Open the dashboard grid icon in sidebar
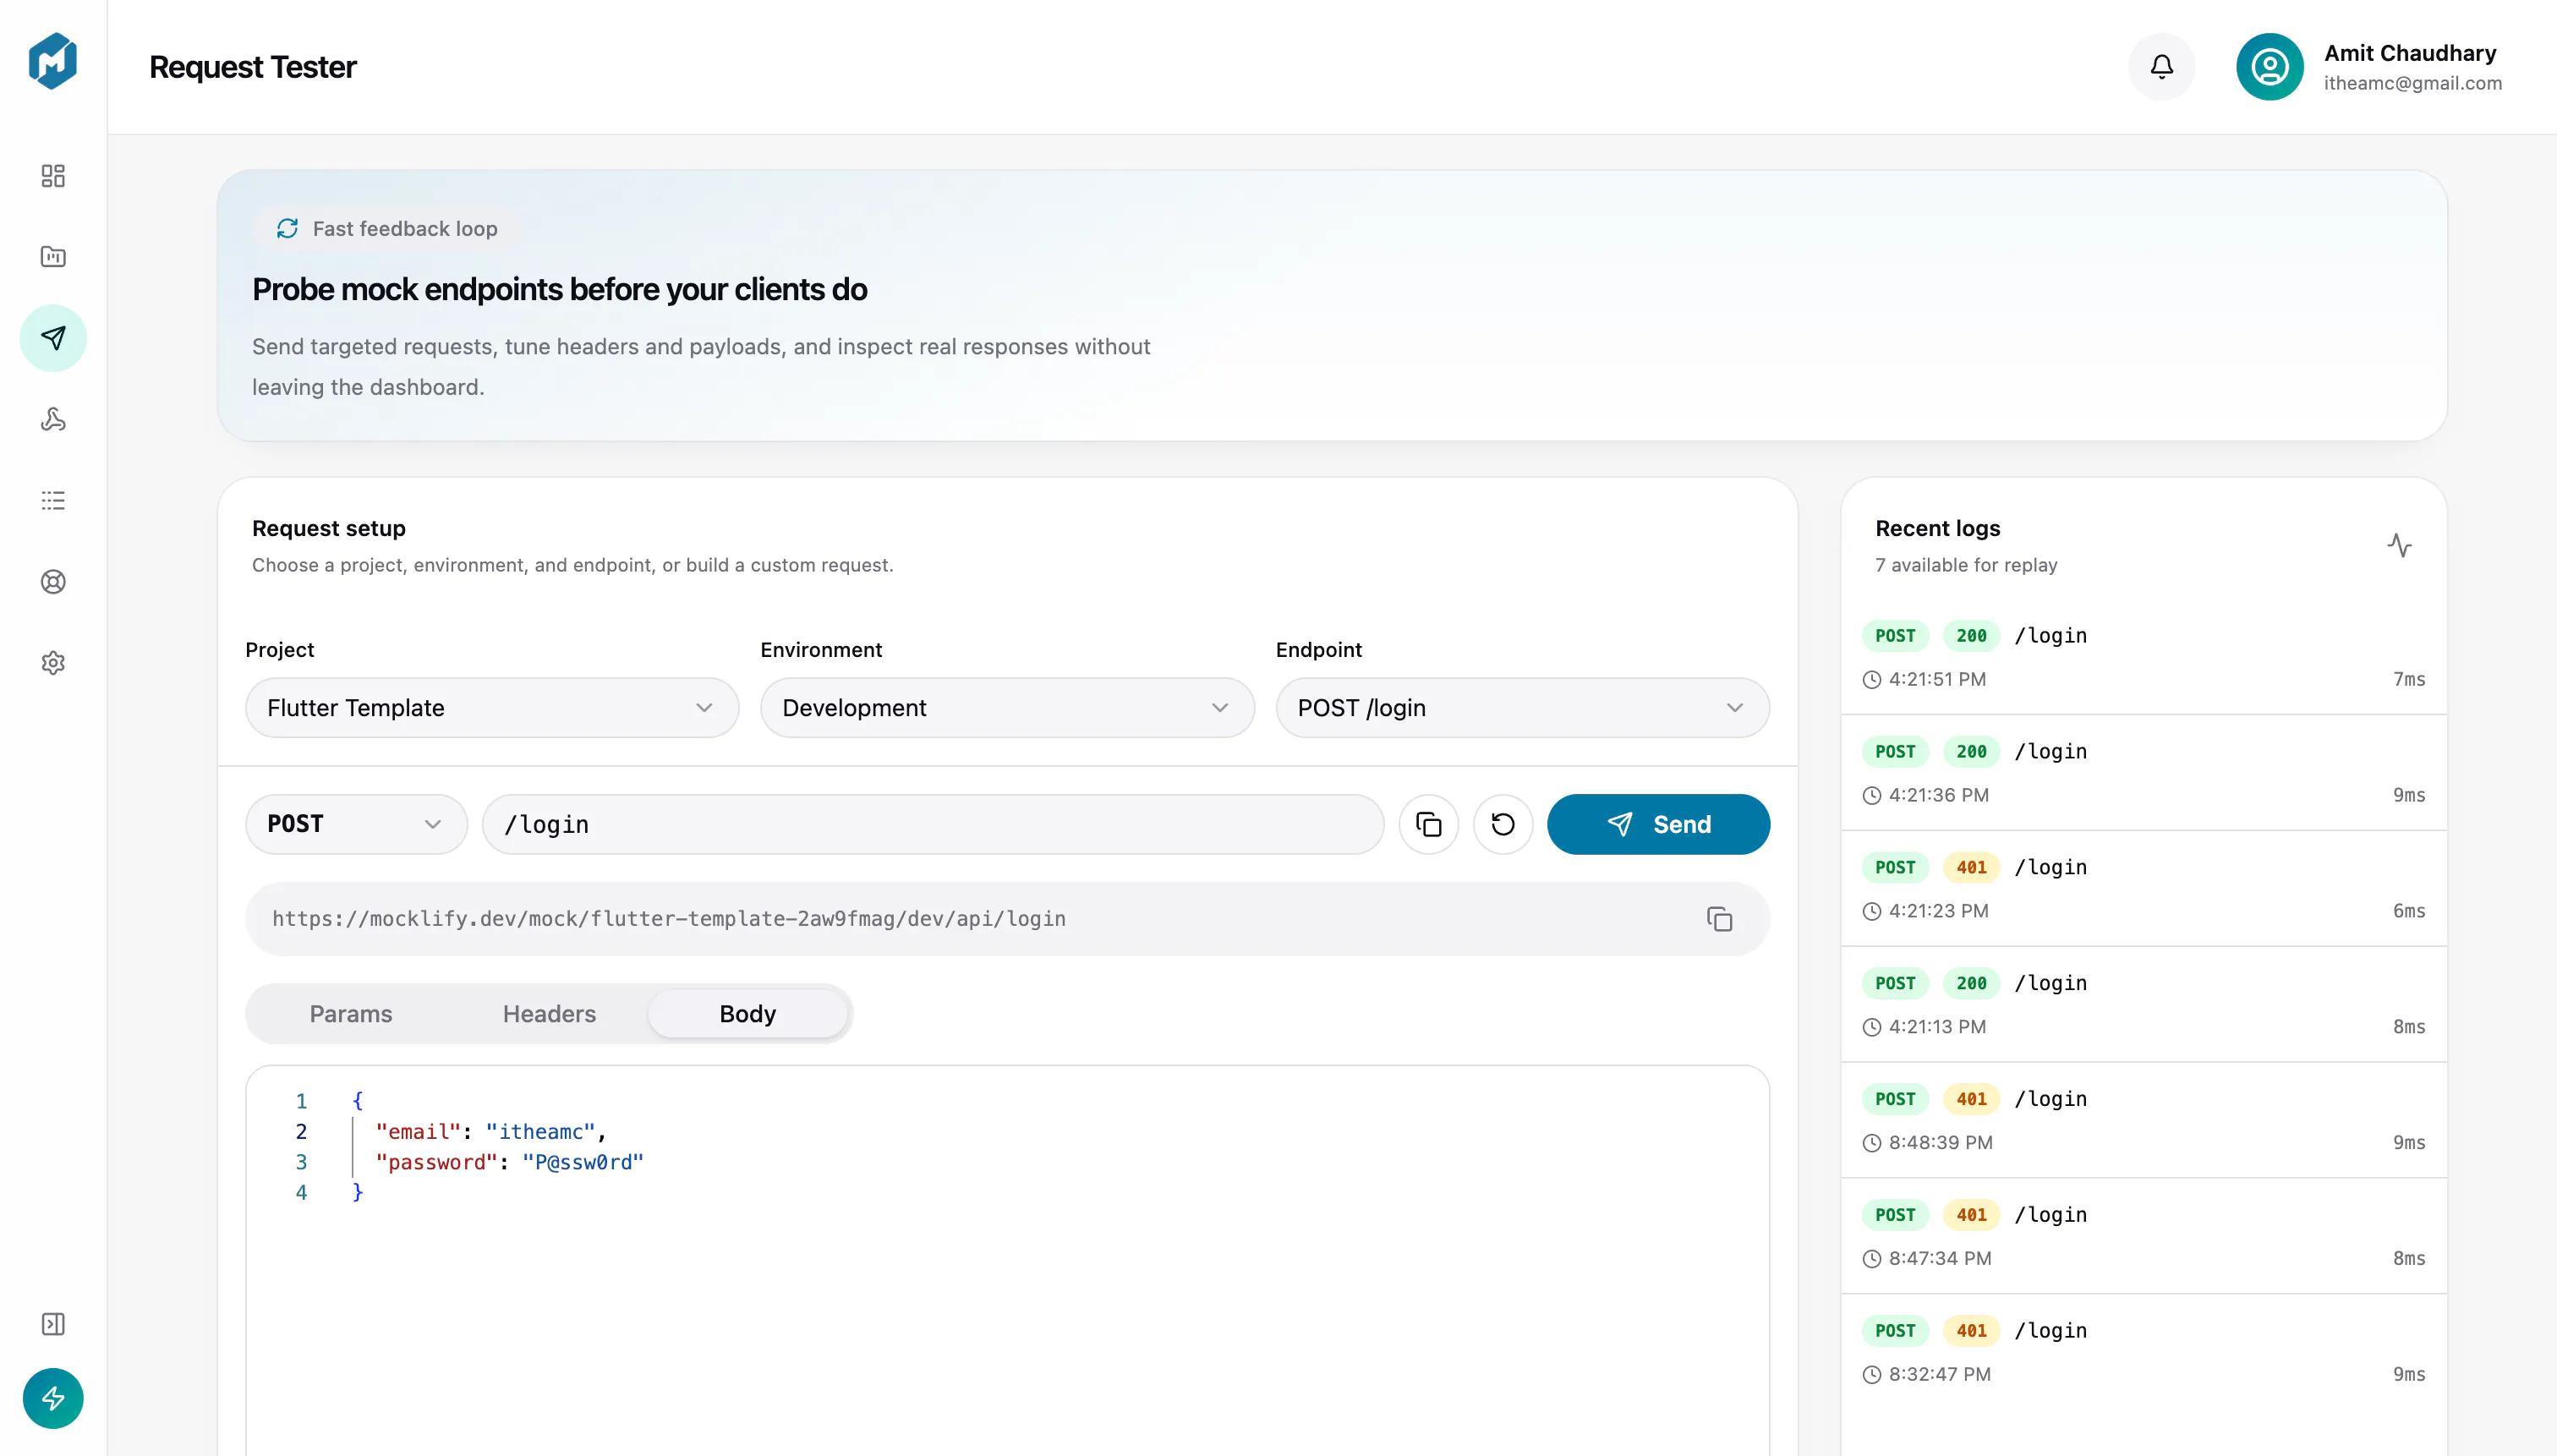The image size is (2557, 1456). pyautogui.click(x=53, y=176)
